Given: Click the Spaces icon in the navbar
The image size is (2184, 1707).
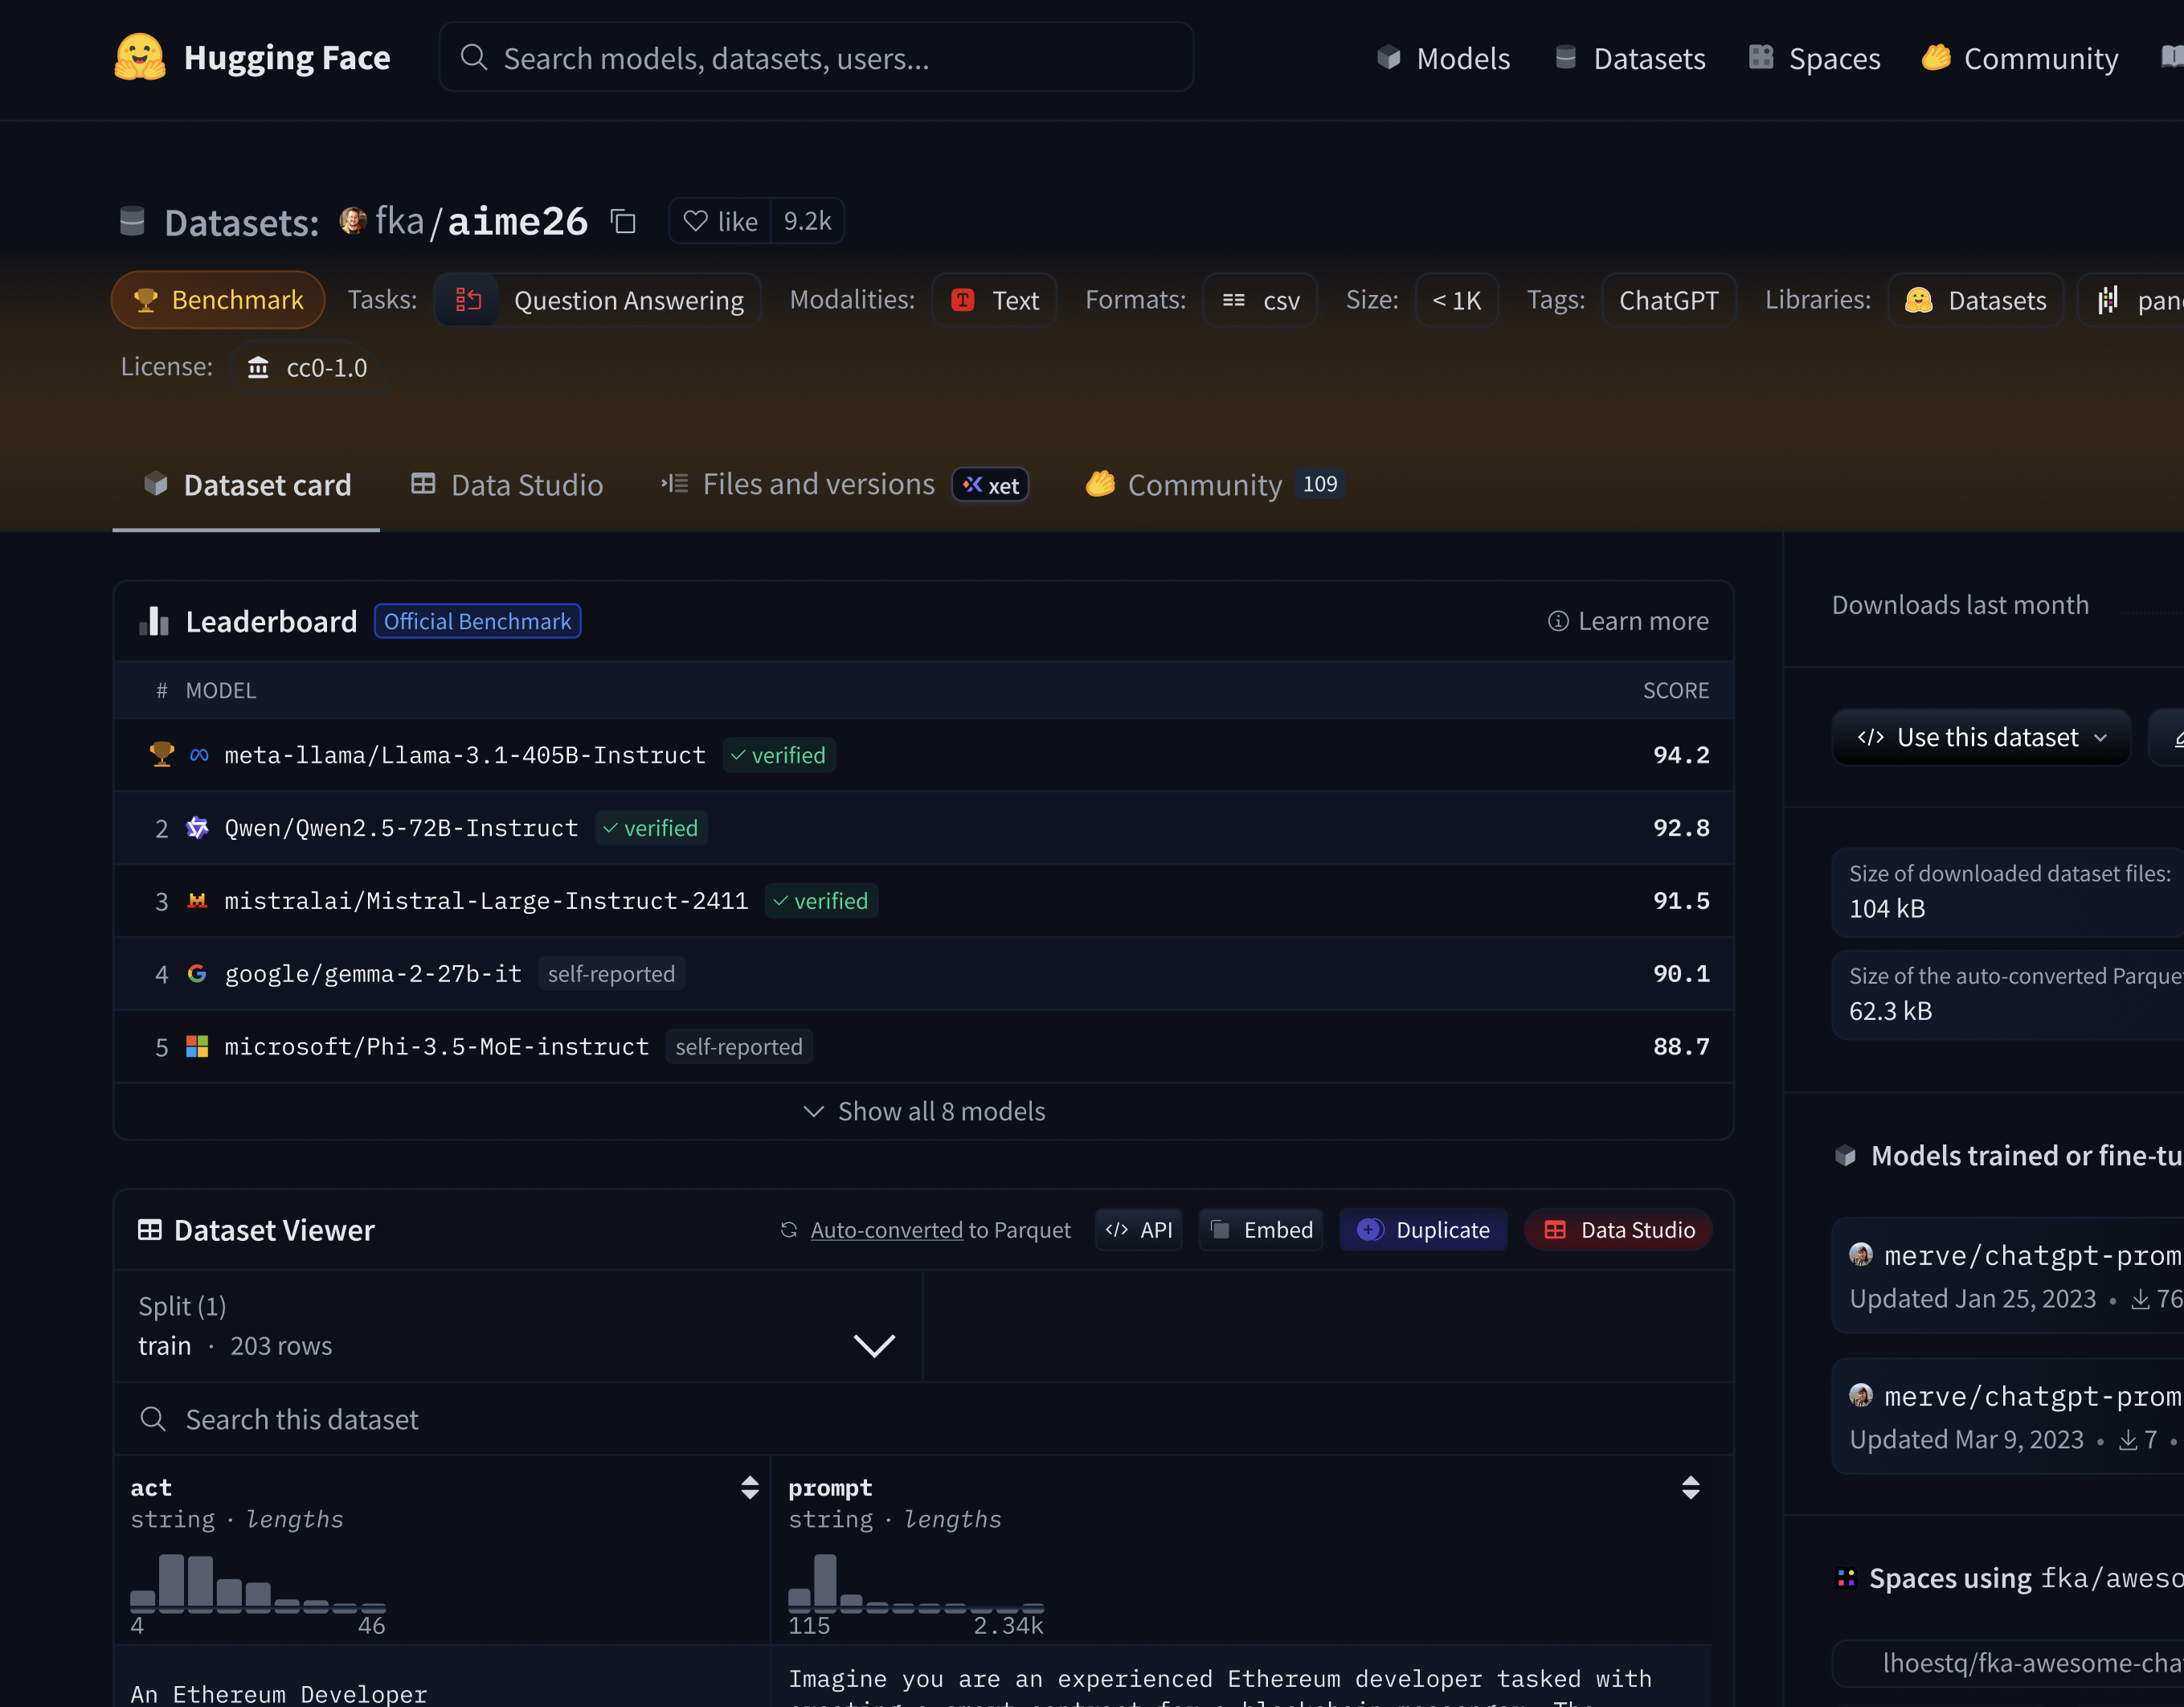Looking at the screenshot, I should click(1760, 57).
